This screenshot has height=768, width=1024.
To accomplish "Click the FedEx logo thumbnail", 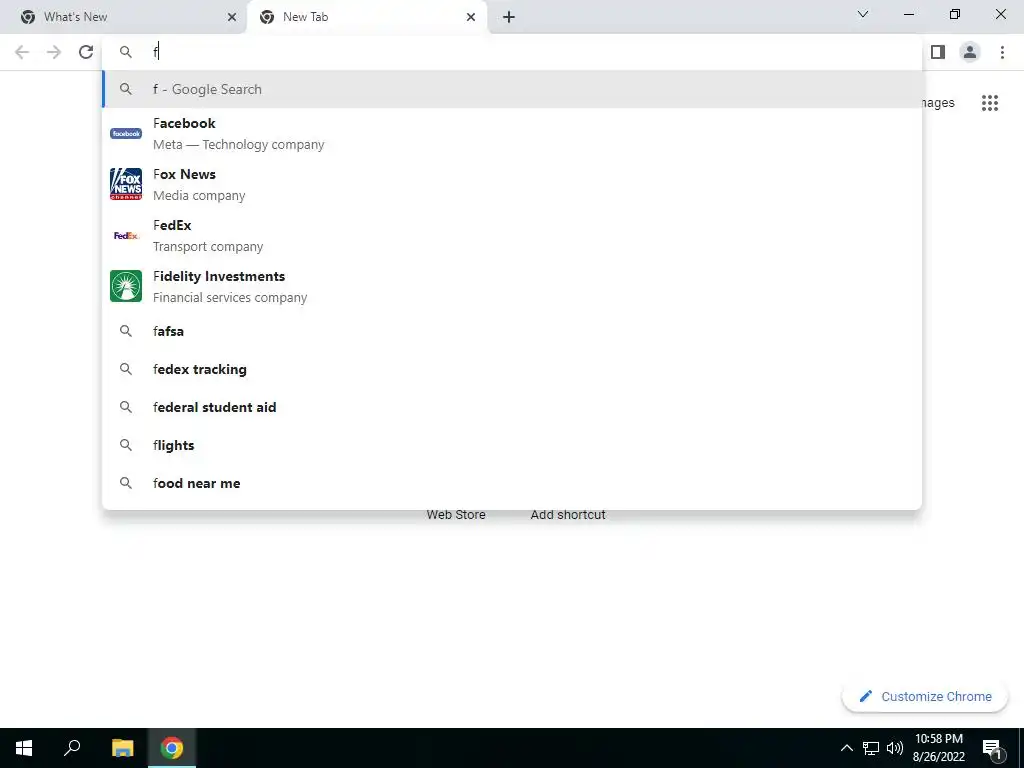I will coord(126,236).
